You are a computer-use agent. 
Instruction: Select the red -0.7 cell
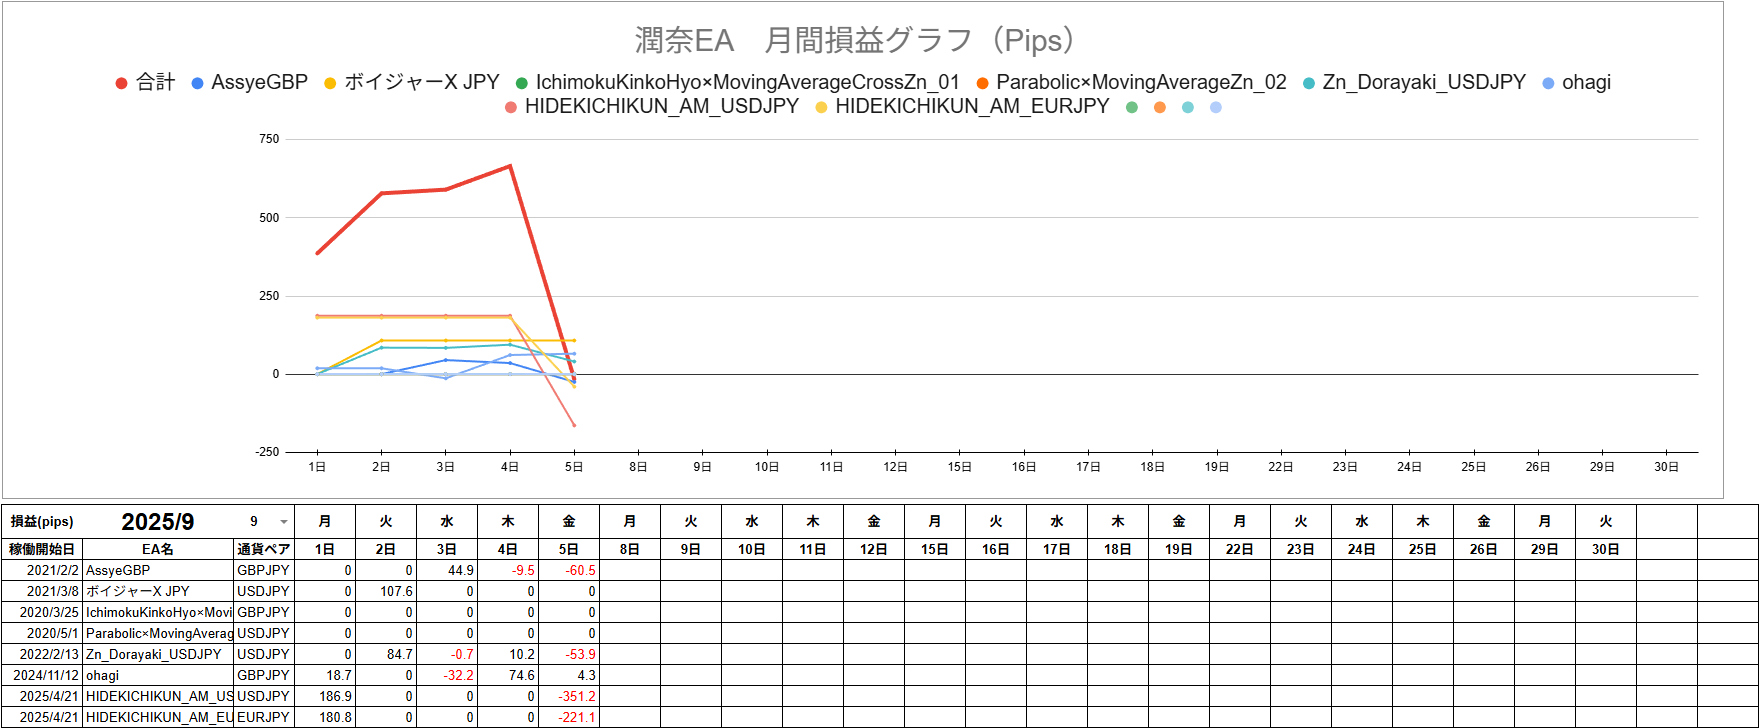click(447, 654)
